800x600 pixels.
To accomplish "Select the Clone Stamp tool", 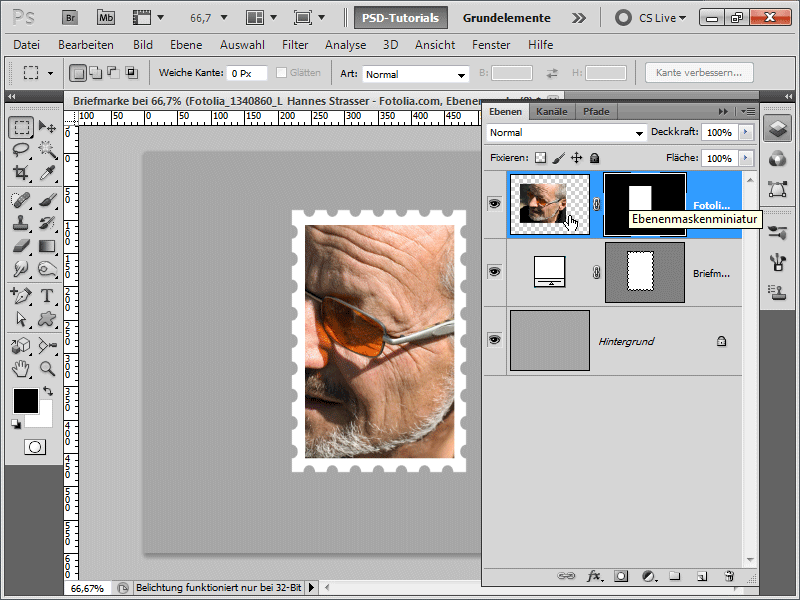I will [x=21, y=223].
